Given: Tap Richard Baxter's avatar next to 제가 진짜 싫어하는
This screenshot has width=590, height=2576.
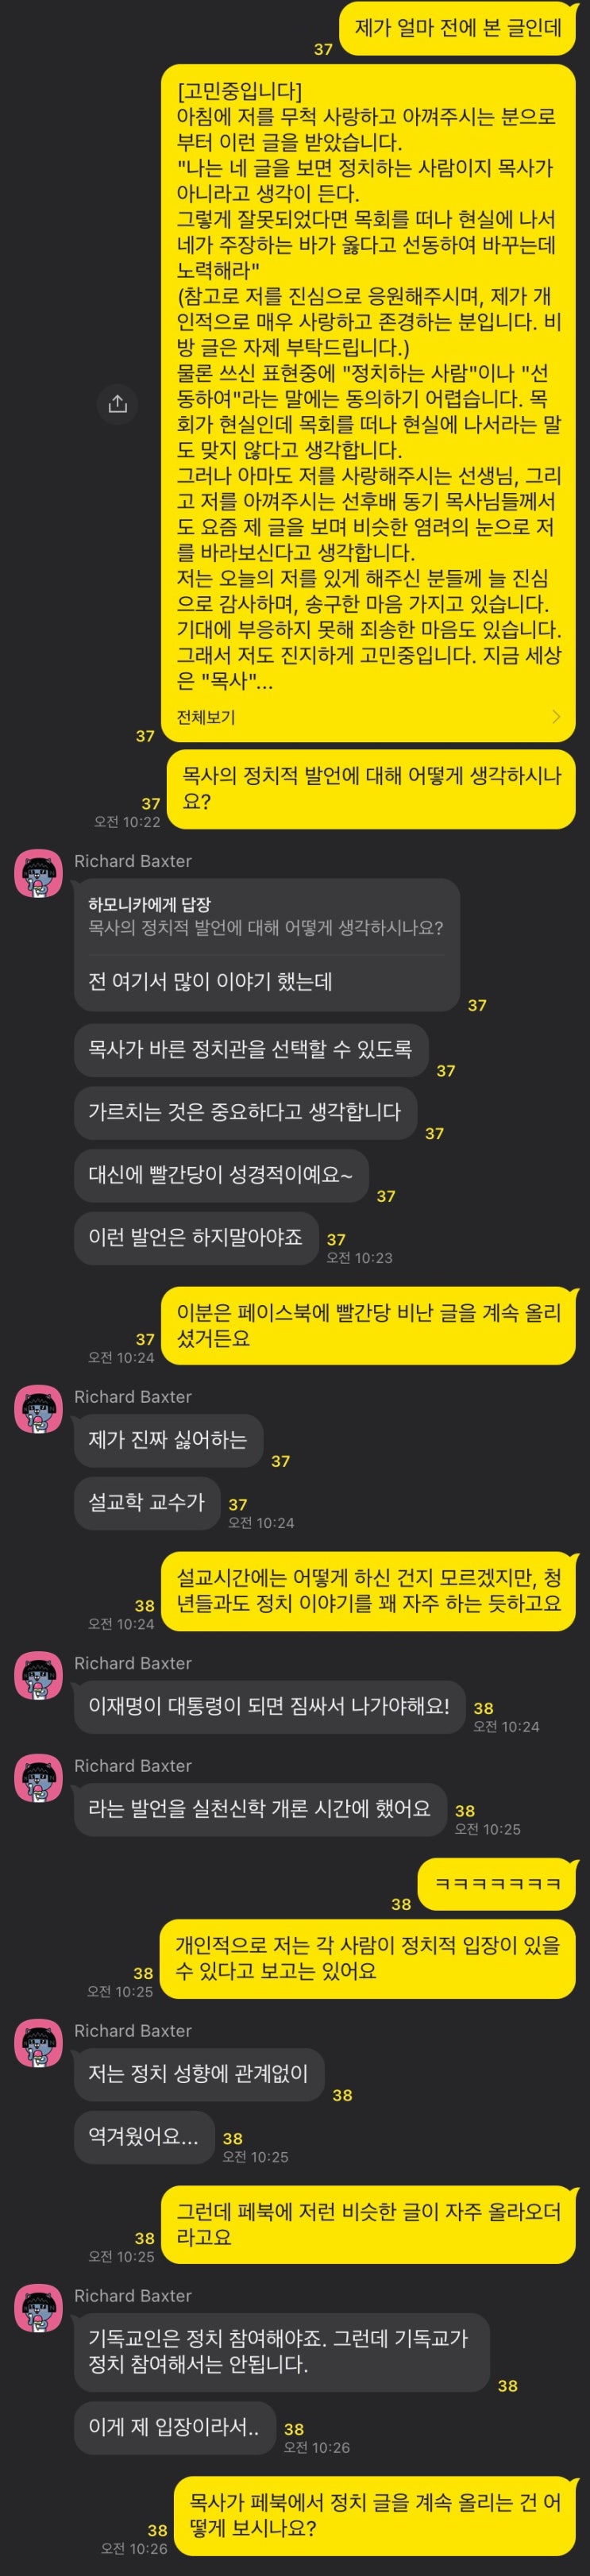Looking at the screenshot, I should pos(39,1408).
